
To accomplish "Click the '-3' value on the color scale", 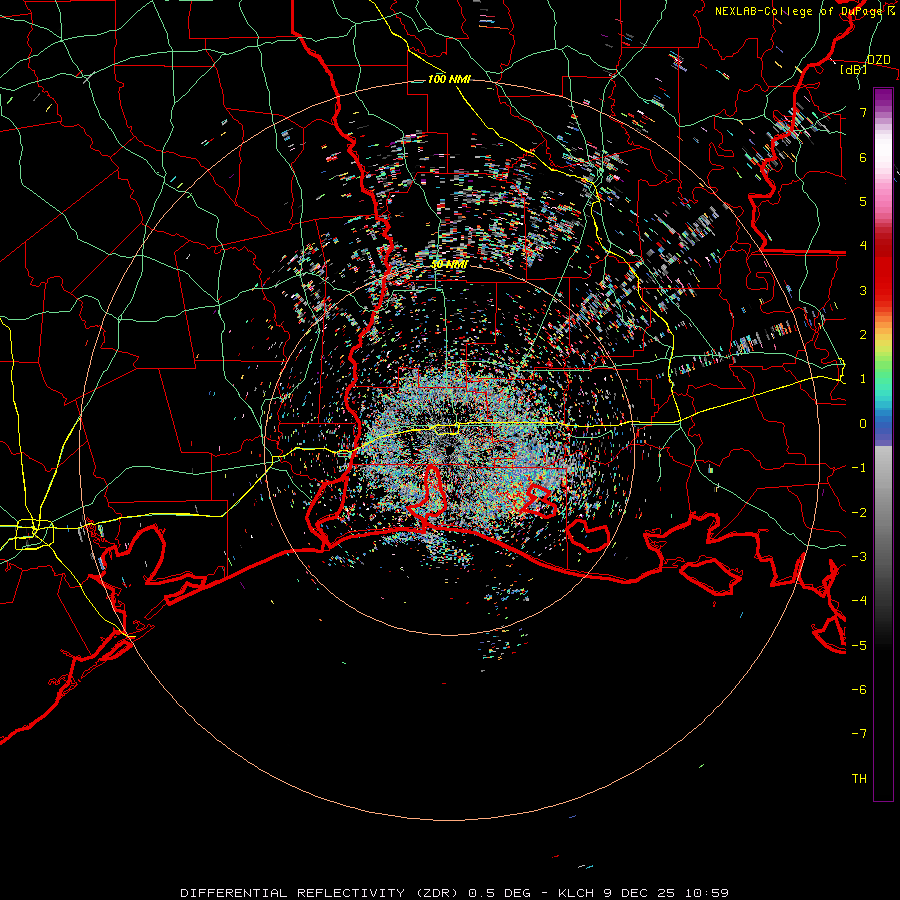I will 859,557.
